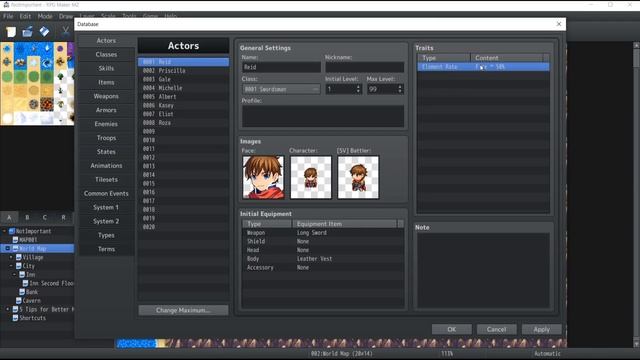Viewport: 640px width, 360px height.
Task: Switch to the Common Events tab
Action: 106,193
